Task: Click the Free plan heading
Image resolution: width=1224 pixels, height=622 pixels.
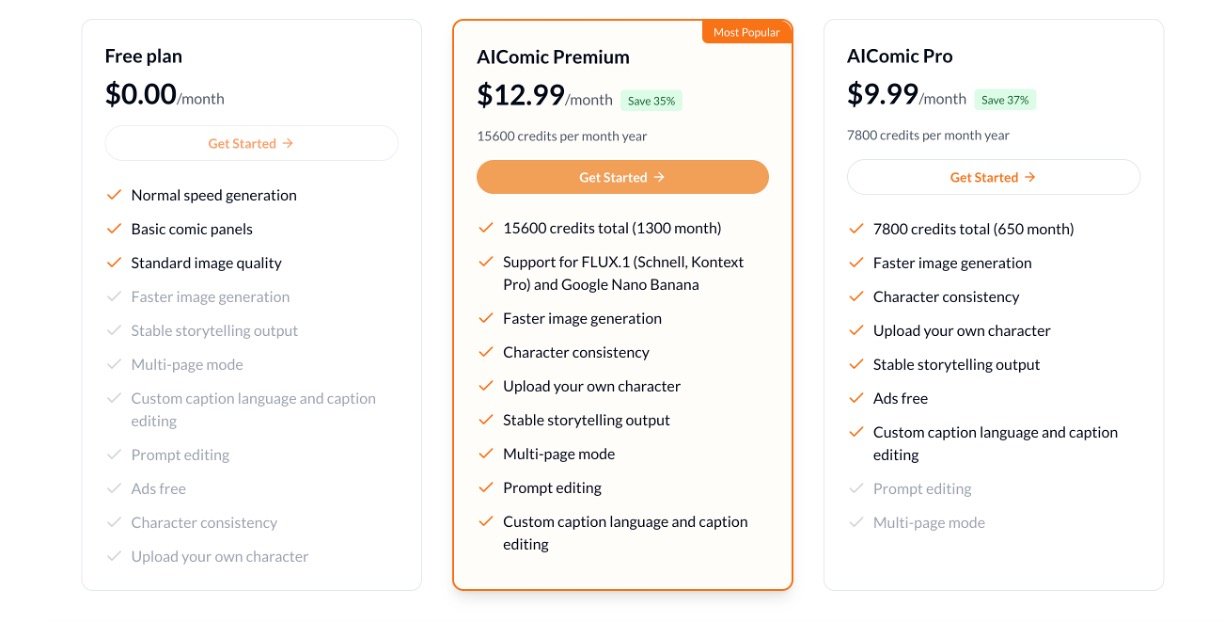Action: pyautogui.click(x=144, y=56)
